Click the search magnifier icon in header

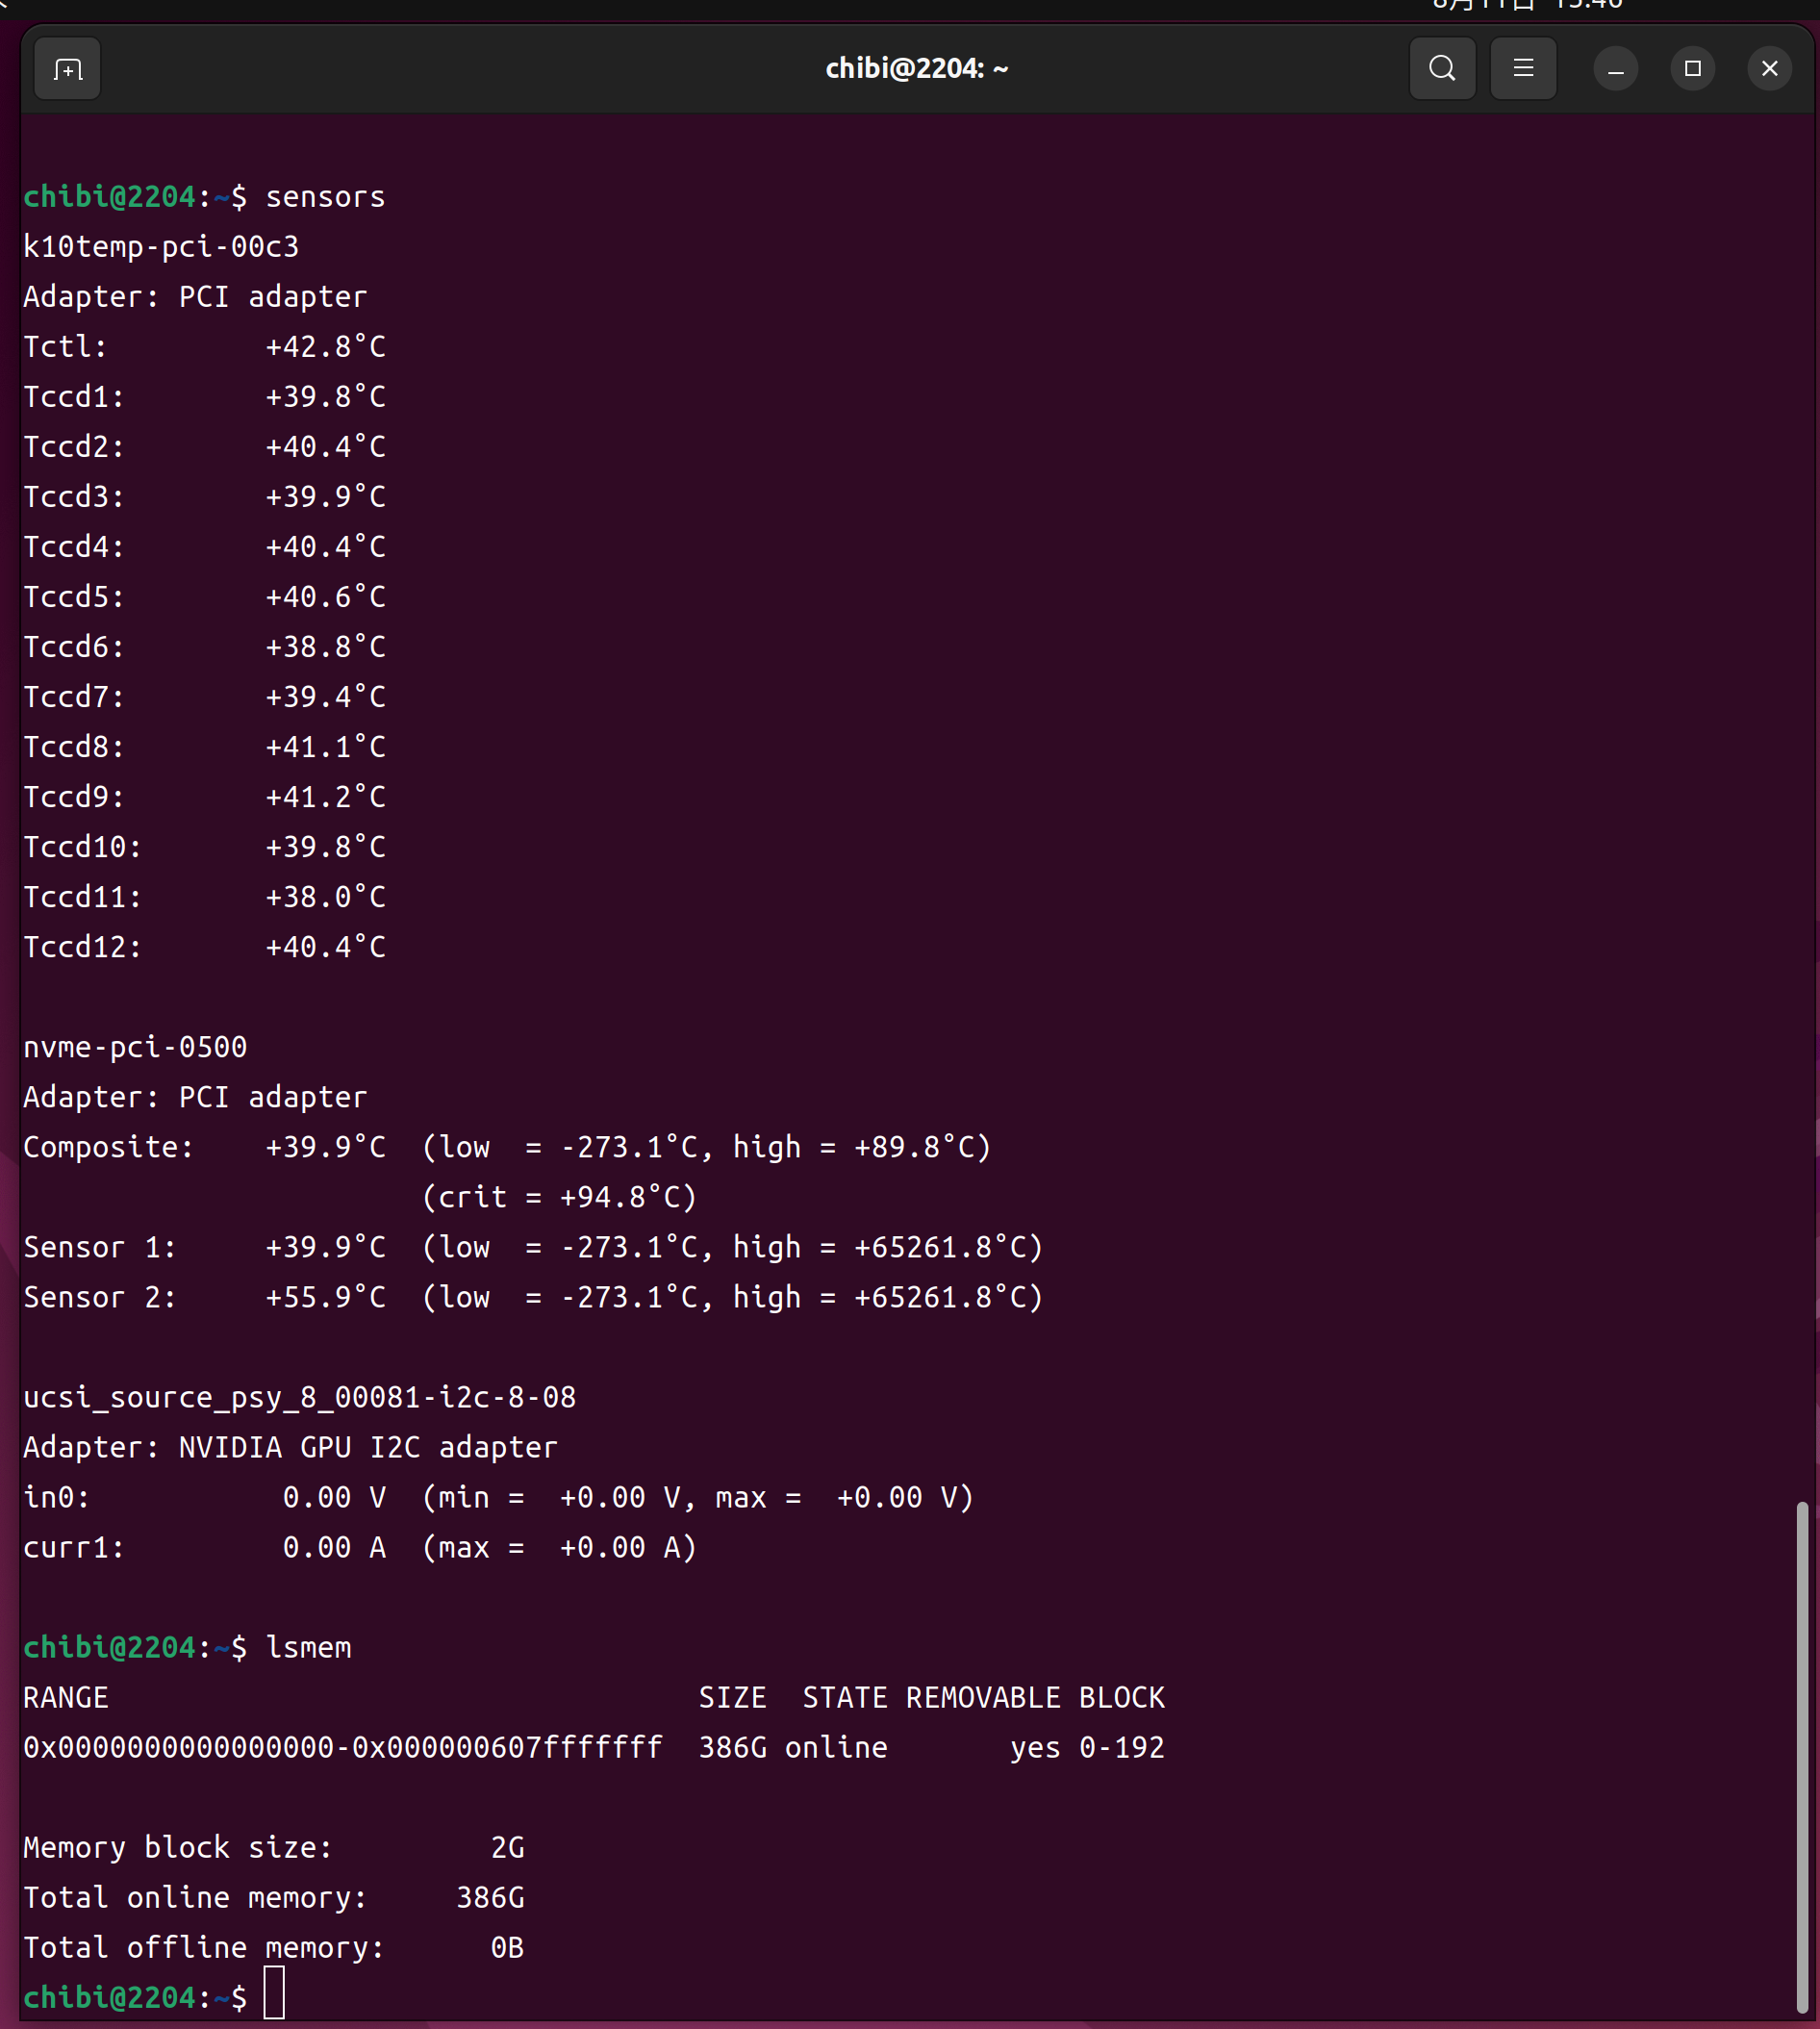pyautogui.click(x=1441, y=69)
